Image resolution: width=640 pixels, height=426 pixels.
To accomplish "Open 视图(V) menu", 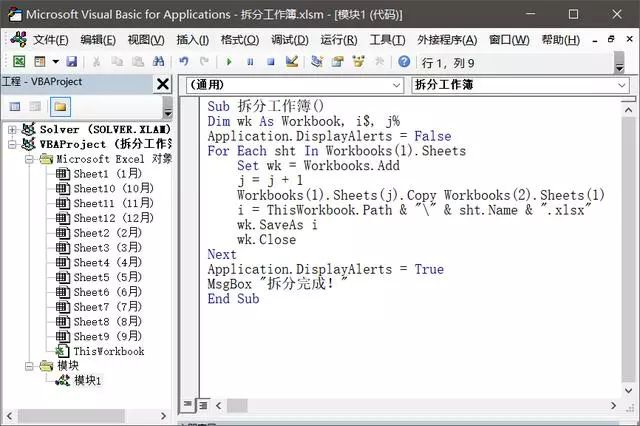I will click(146, 40).
